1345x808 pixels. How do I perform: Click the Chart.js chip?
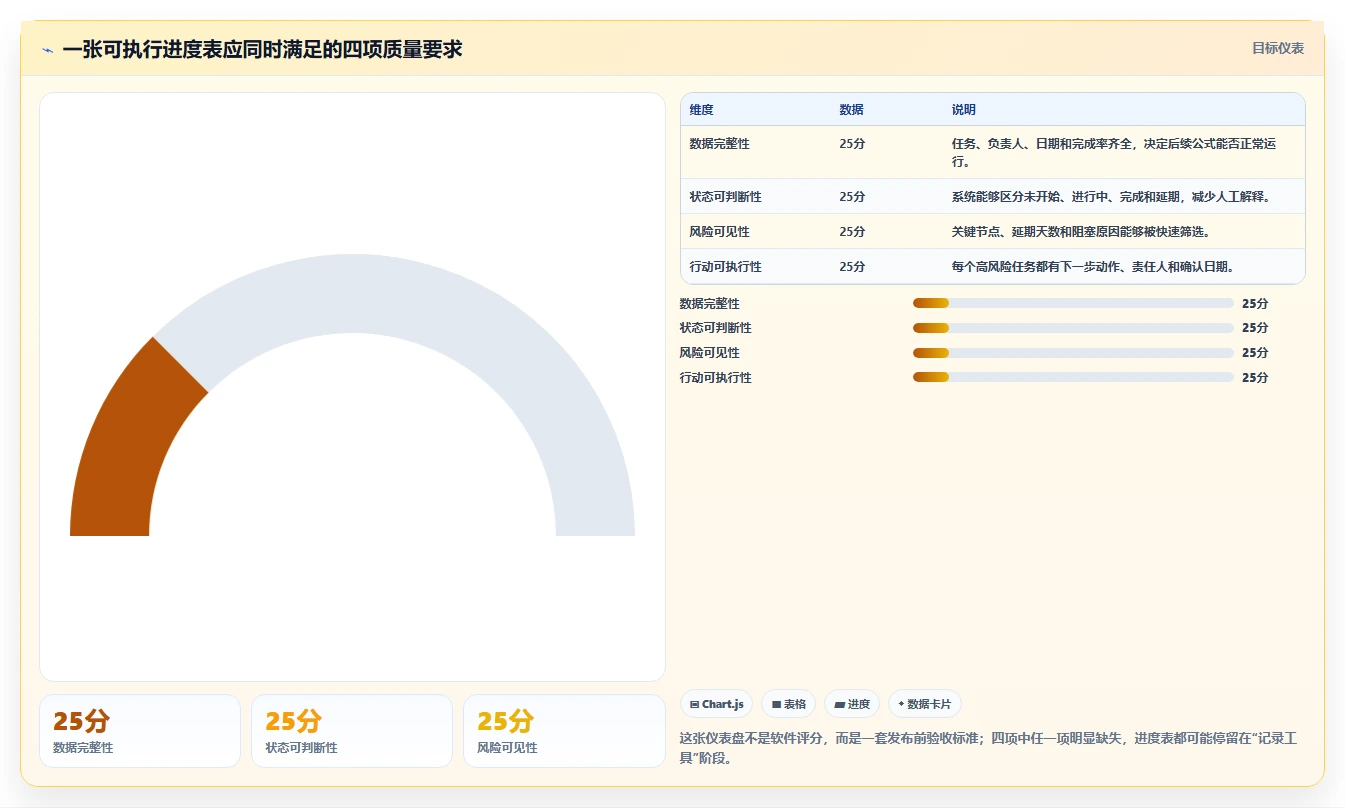[x=716, y=704]
